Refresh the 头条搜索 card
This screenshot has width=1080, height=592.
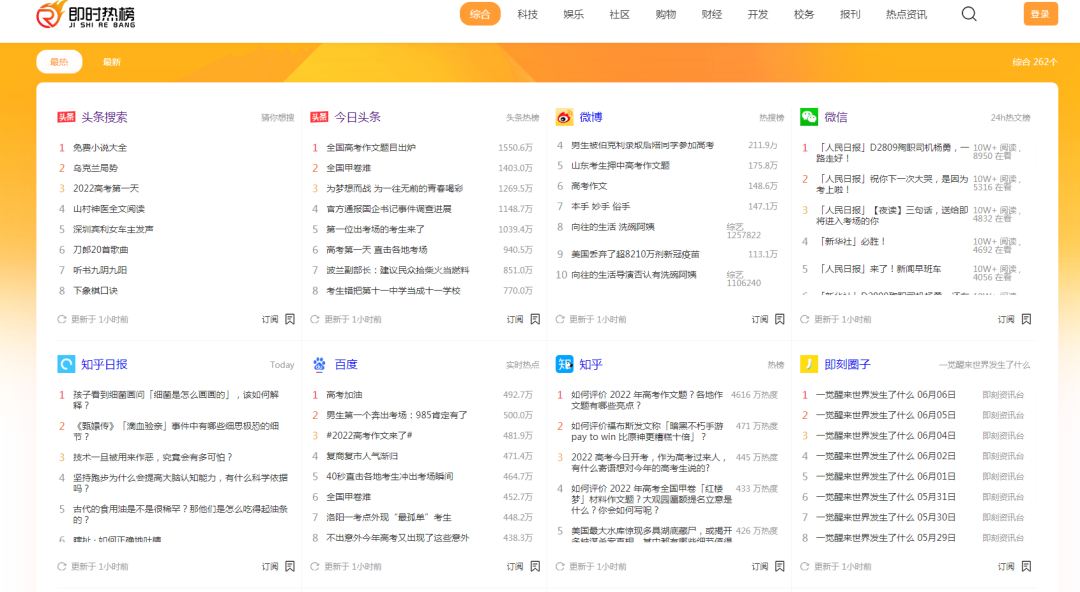point(62,319)
